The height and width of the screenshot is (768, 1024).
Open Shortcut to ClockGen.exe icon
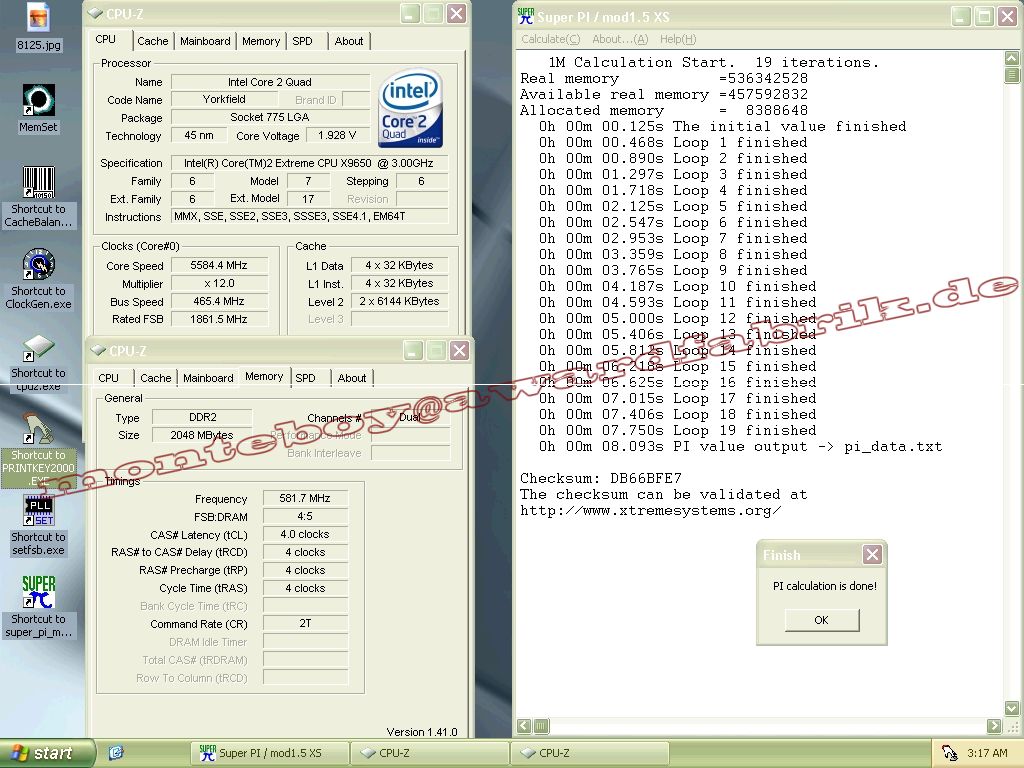point(39,264)
